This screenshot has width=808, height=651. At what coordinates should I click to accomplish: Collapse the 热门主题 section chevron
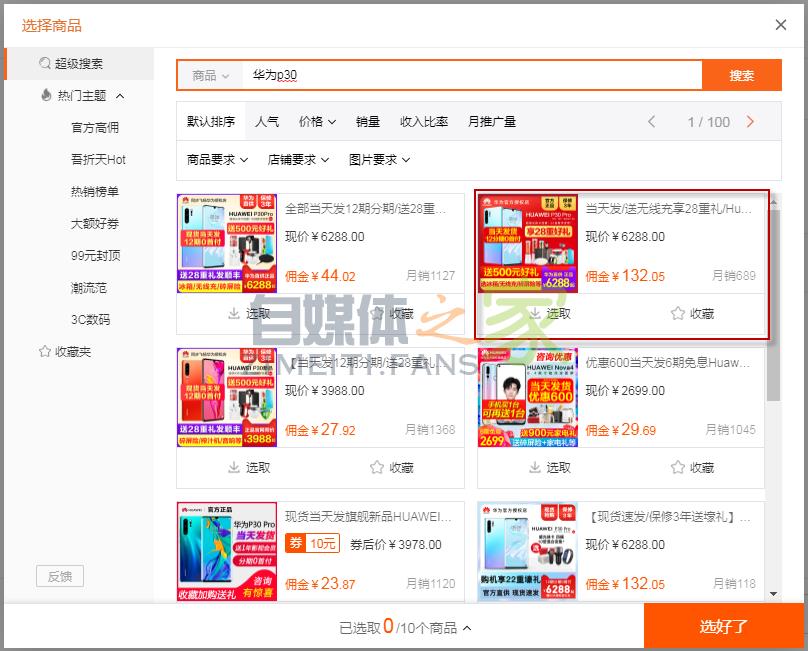click(120, 96)
